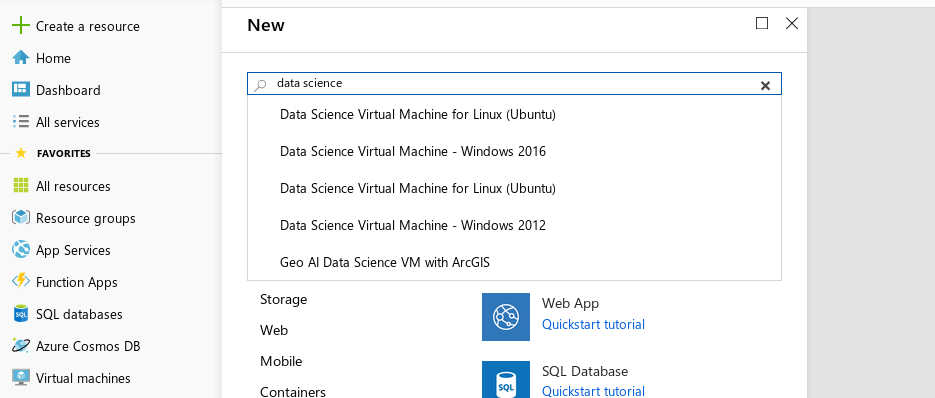This screenshot has width=935, height=398.
Task: Click the Virtual machines monitor icon
Action: (x=21, y=377)
